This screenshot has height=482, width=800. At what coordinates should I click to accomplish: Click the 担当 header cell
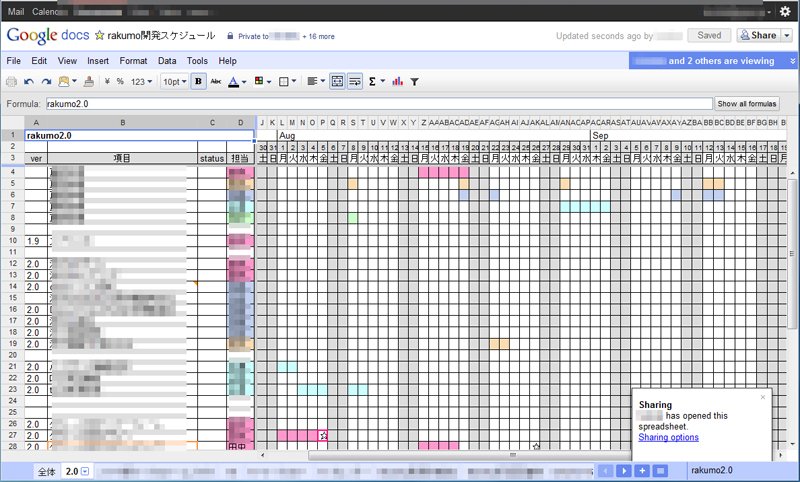240,158
